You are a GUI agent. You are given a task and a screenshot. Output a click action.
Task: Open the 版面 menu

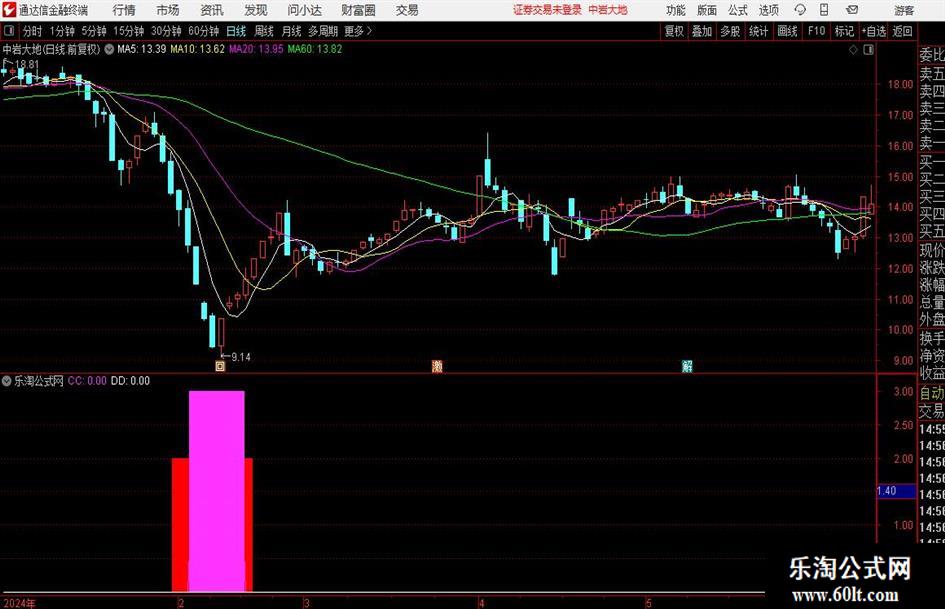coord(707,10)
